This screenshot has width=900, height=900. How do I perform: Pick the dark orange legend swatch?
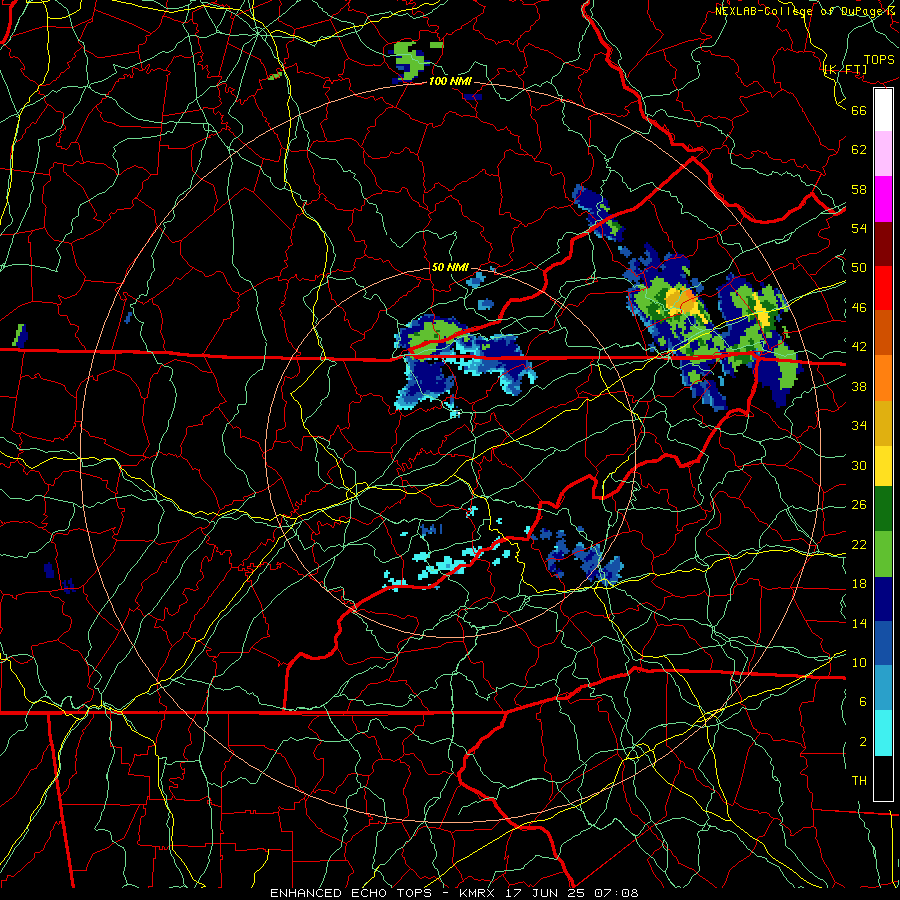pos(883,333)
